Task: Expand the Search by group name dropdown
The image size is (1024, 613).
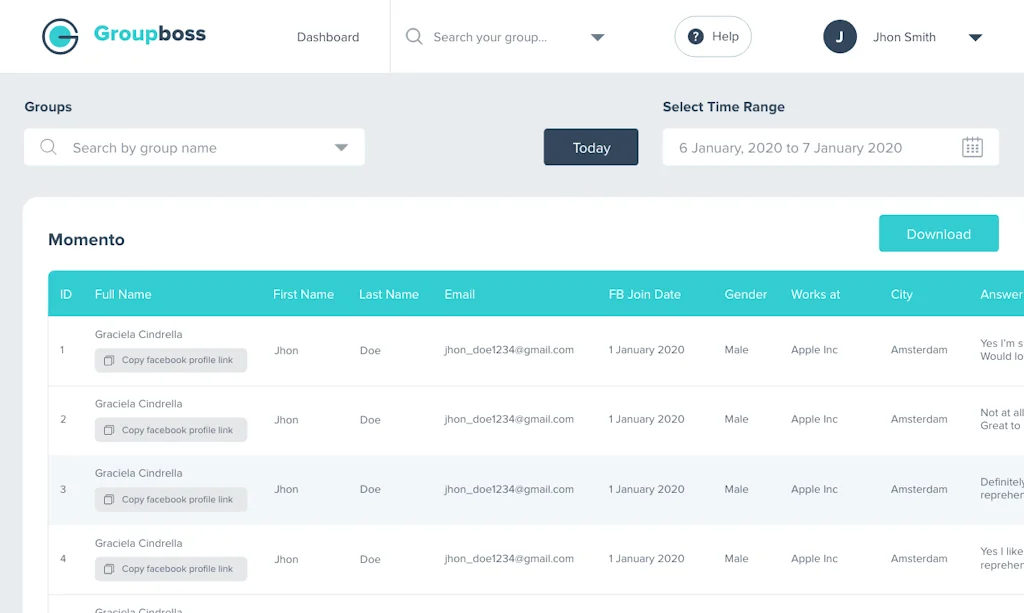Action: point(341,148)
